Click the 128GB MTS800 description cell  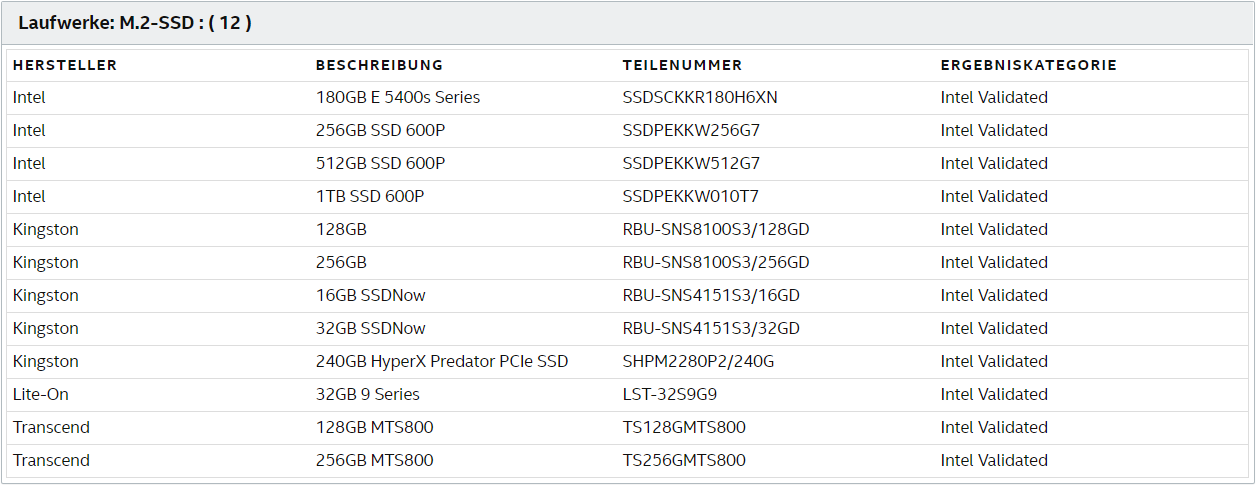point(375,428)
